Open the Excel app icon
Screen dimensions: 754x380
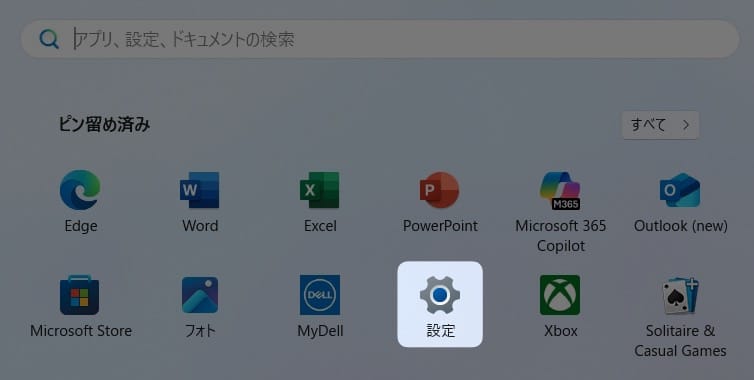coord(320,190)
